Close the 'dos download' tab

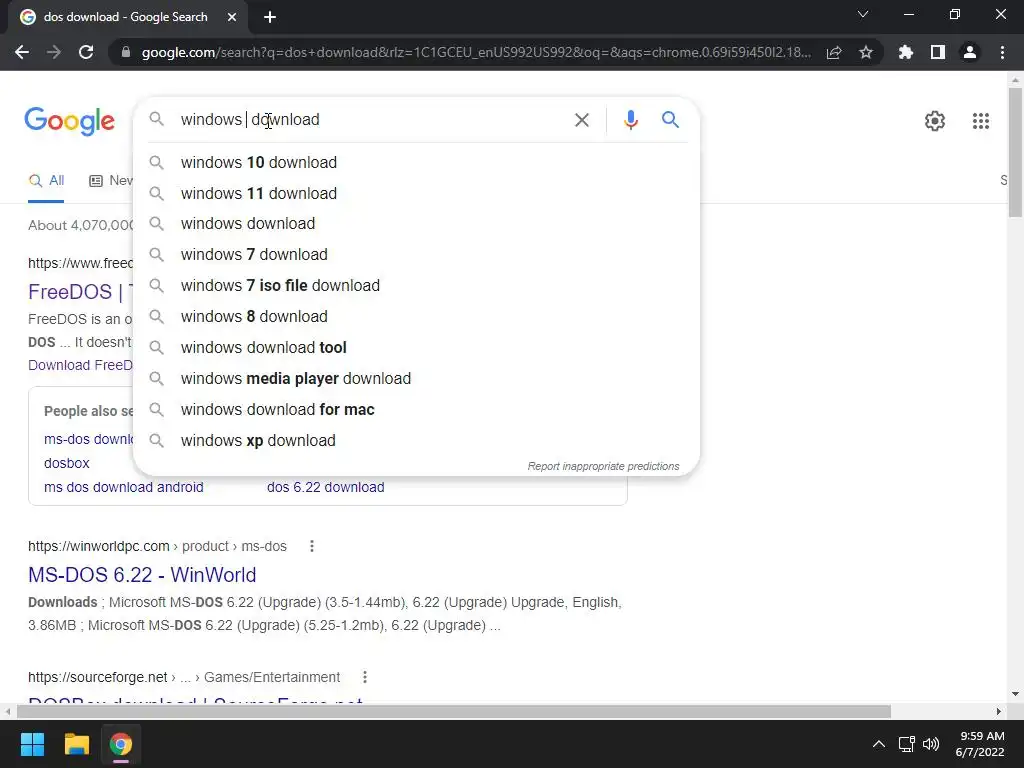pyautogui.click(x=232, y=17)
